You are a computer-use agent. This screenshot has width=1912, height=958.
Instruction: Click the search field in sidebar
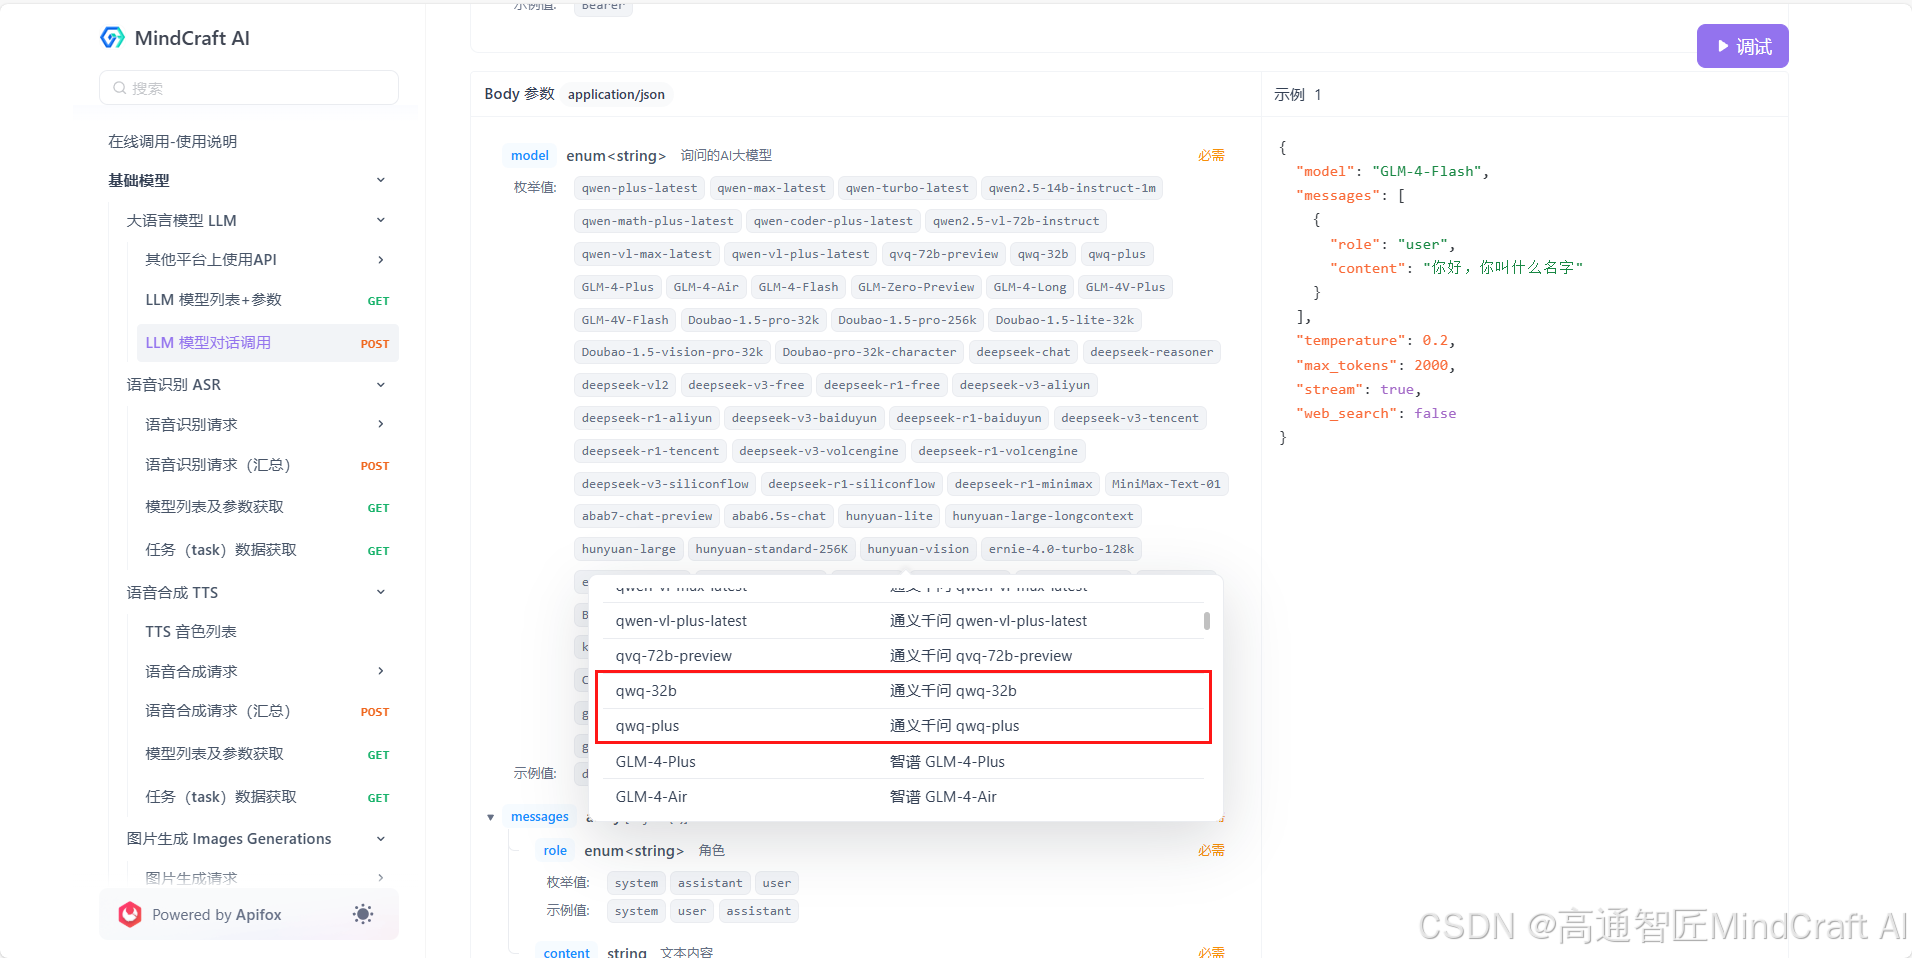pyautogui.click(x=249, y=88)
